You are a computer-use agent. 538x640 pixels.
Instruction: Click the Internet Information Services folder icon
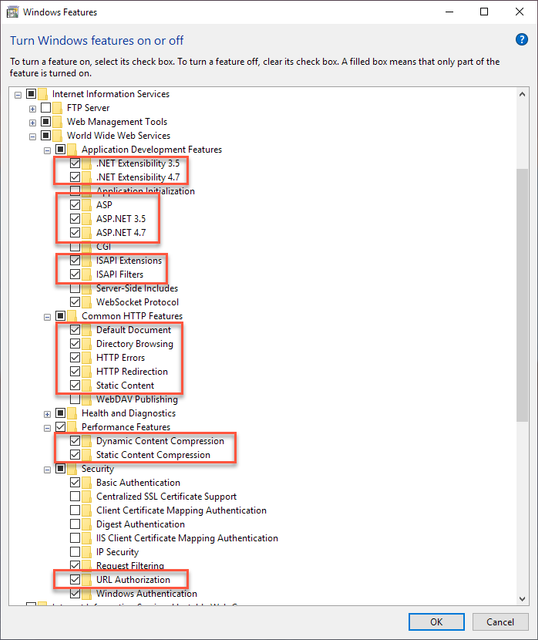(x=43, y=94)
